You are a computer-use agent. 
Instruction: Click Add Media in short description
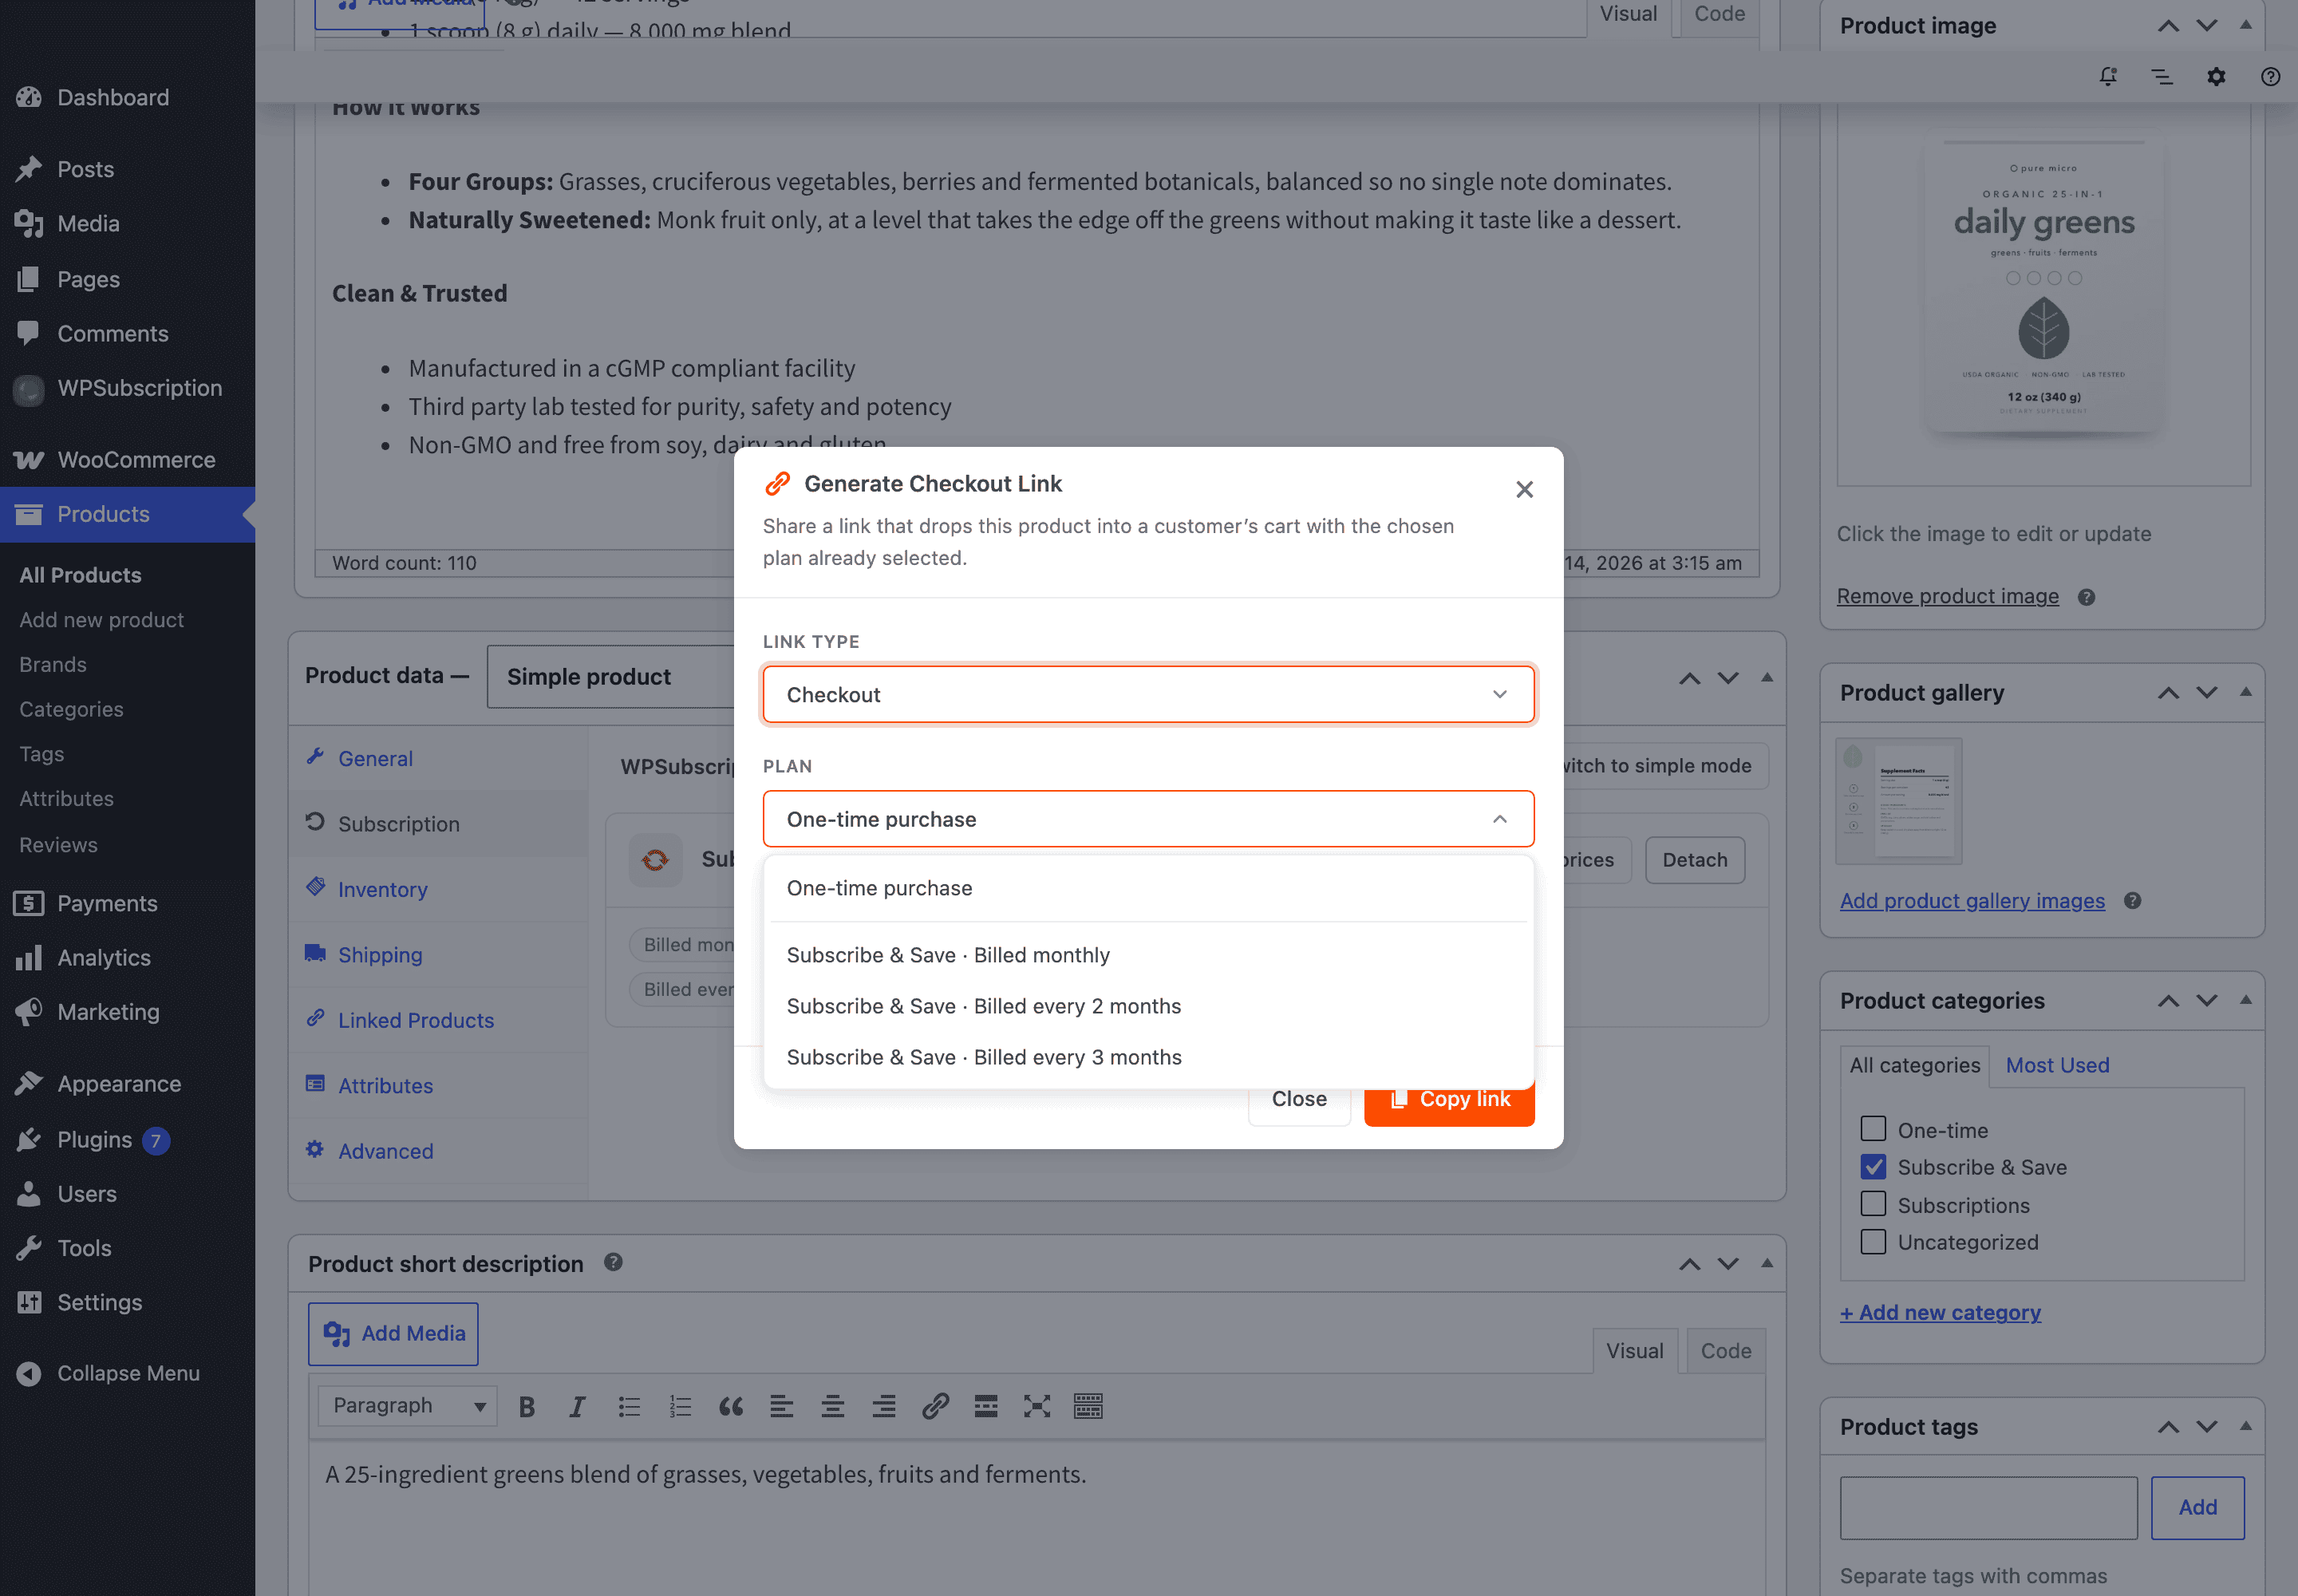point(393,1334)
